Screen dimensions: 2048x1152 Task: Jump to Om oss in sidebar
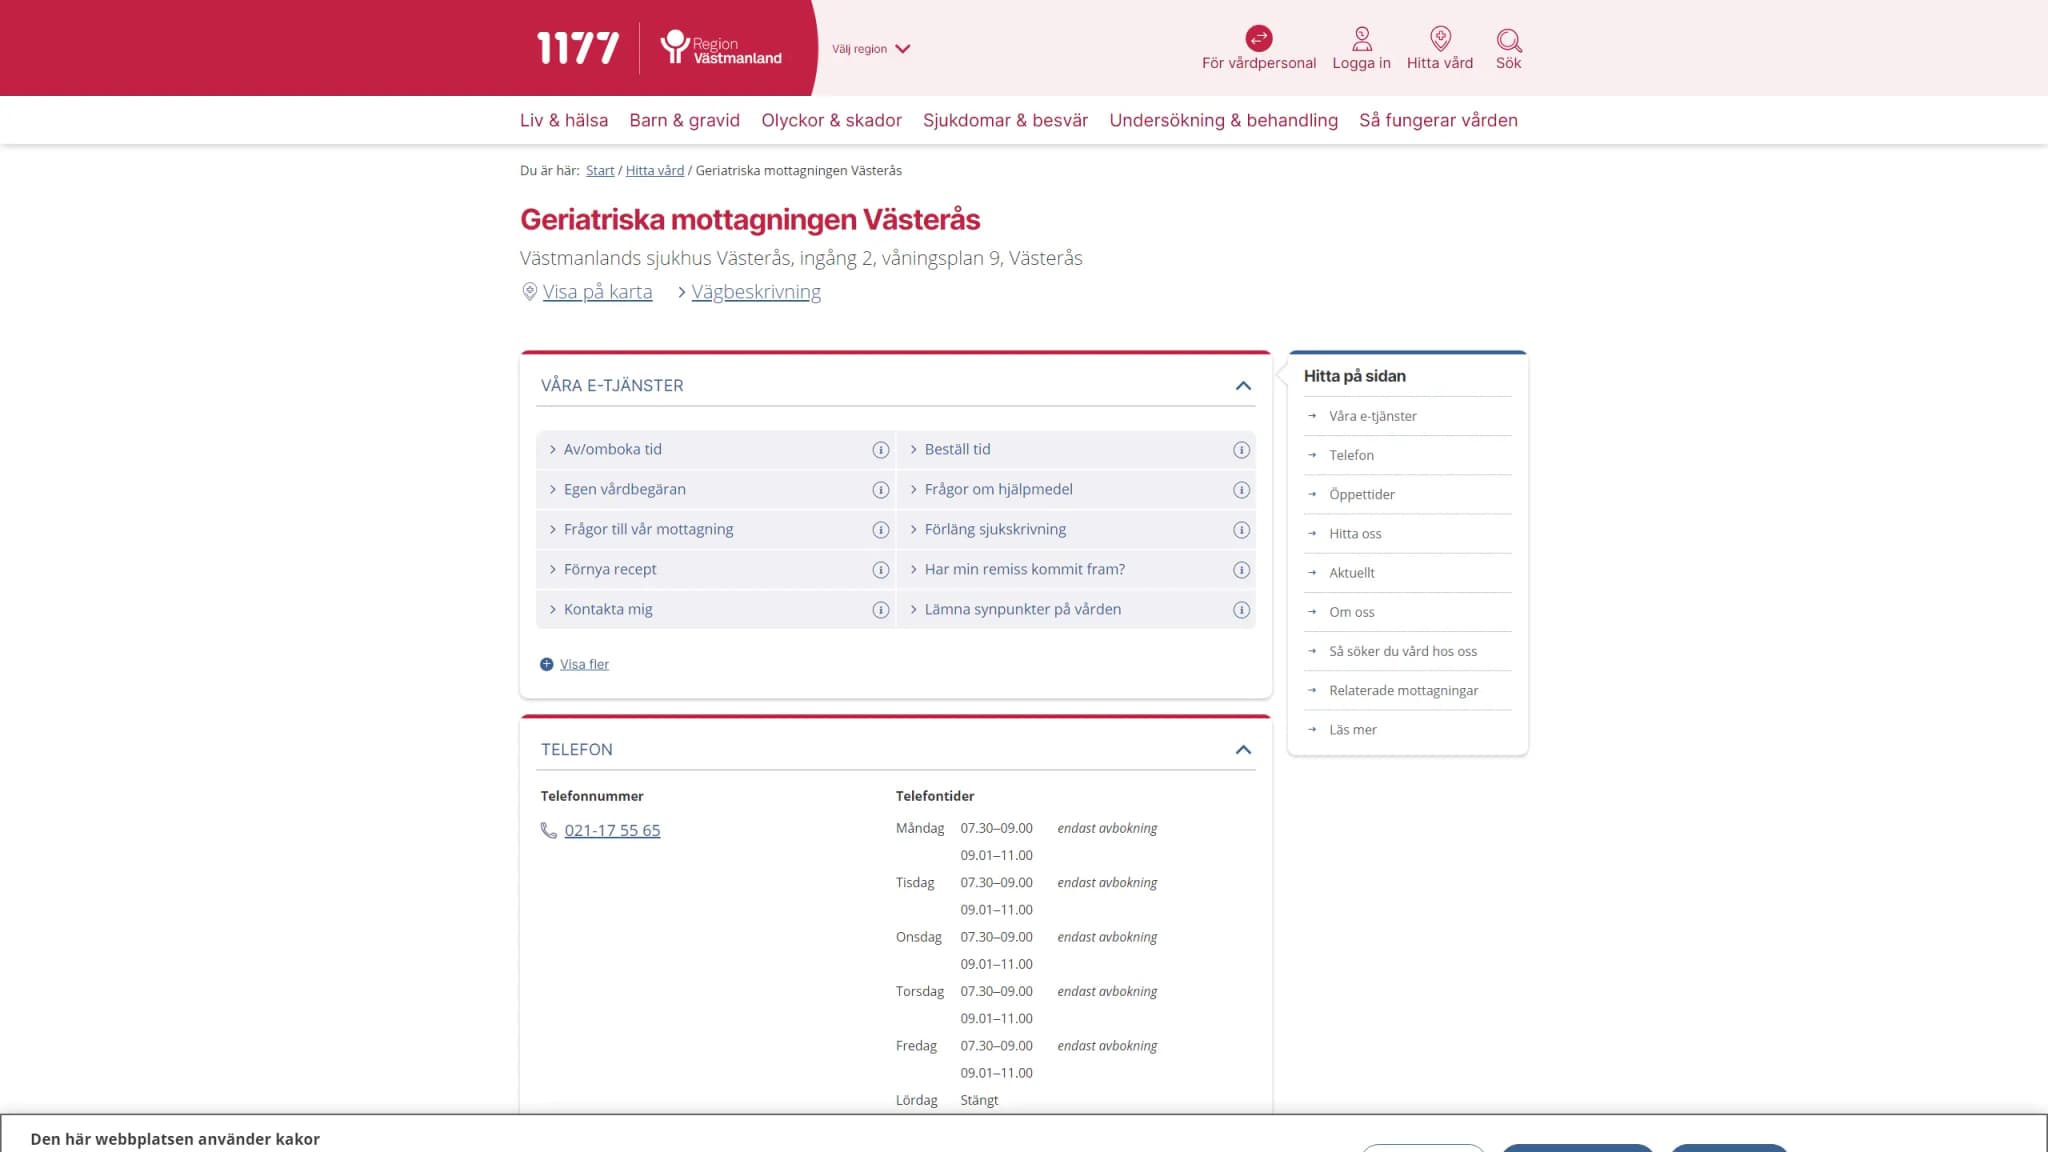coord(1351,612)
